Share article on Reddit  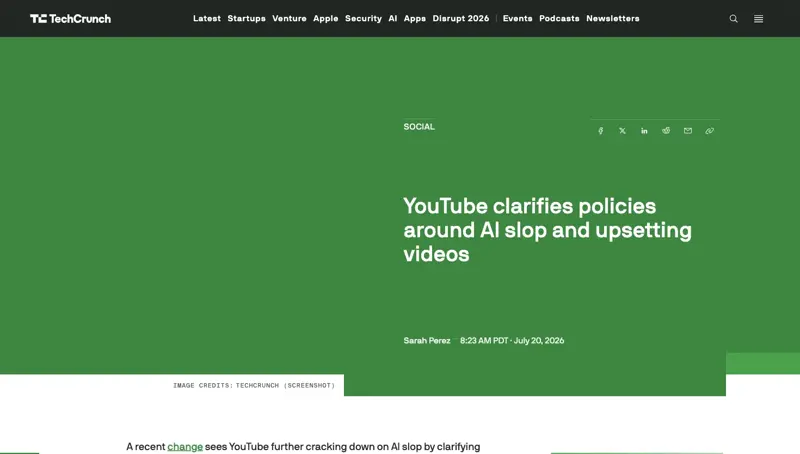666,131
